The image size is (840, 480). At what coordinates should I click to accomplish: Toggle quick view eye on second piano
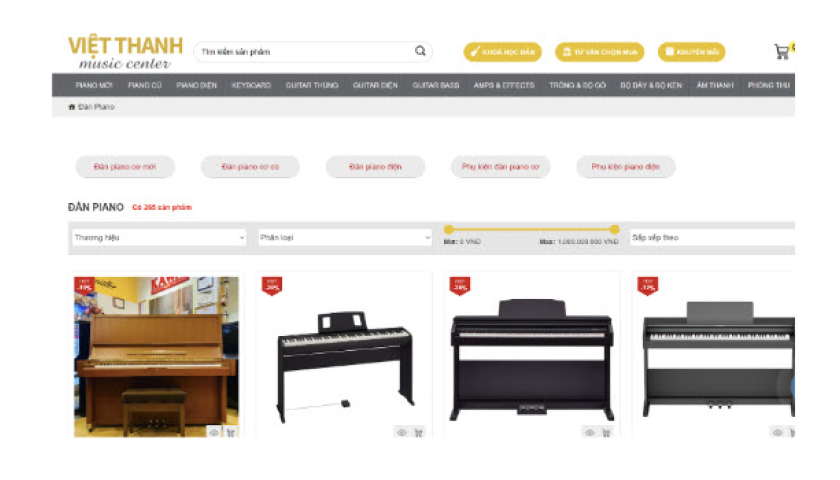[x=402, y=432]
